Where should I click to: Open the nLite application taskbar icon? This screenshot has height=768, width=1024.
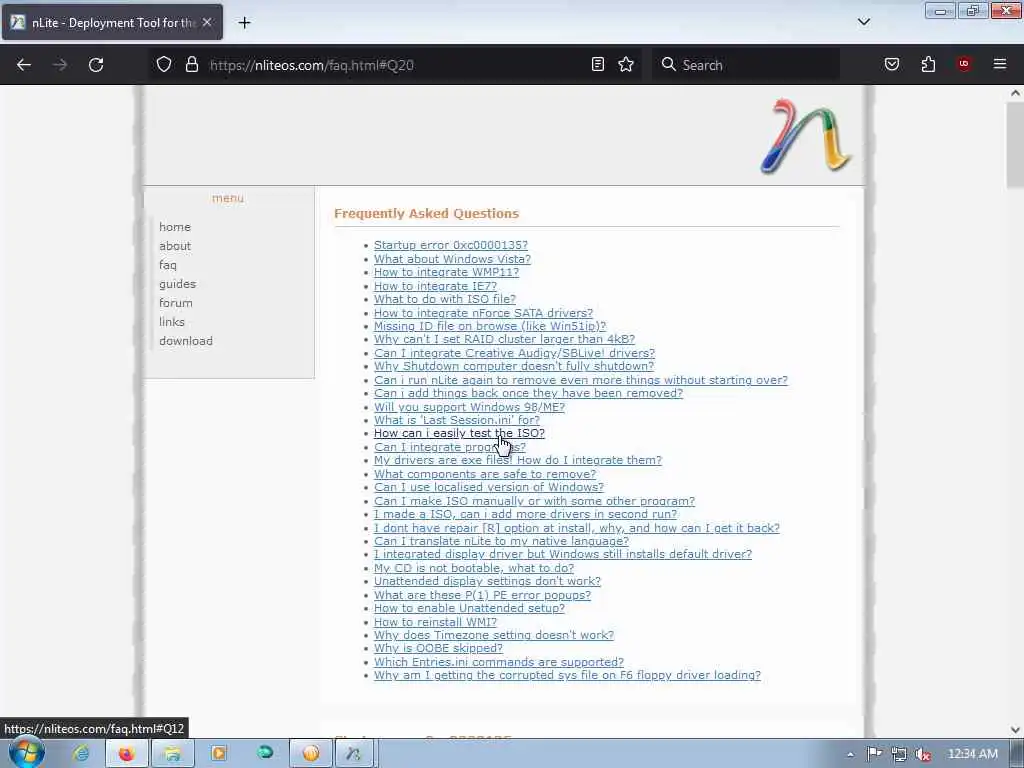[353, 754]
